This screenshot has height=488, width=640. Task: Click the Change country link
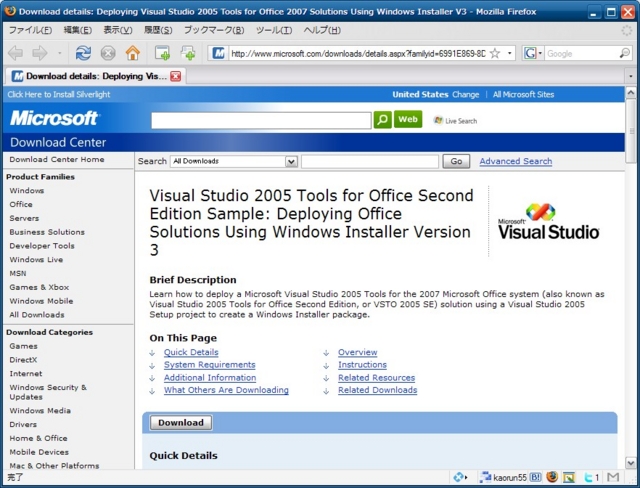pyautogui.click(x=465, y=95)
